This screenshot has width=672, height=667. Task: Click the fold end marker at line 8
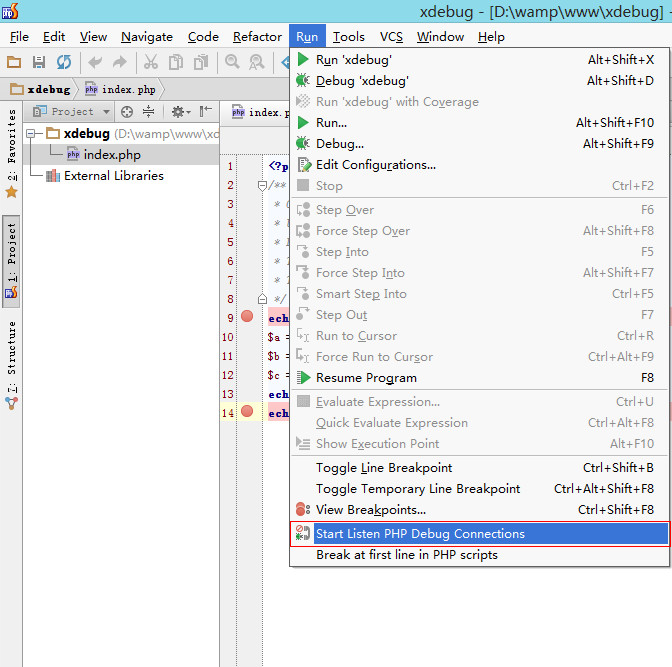coord(262,299)
